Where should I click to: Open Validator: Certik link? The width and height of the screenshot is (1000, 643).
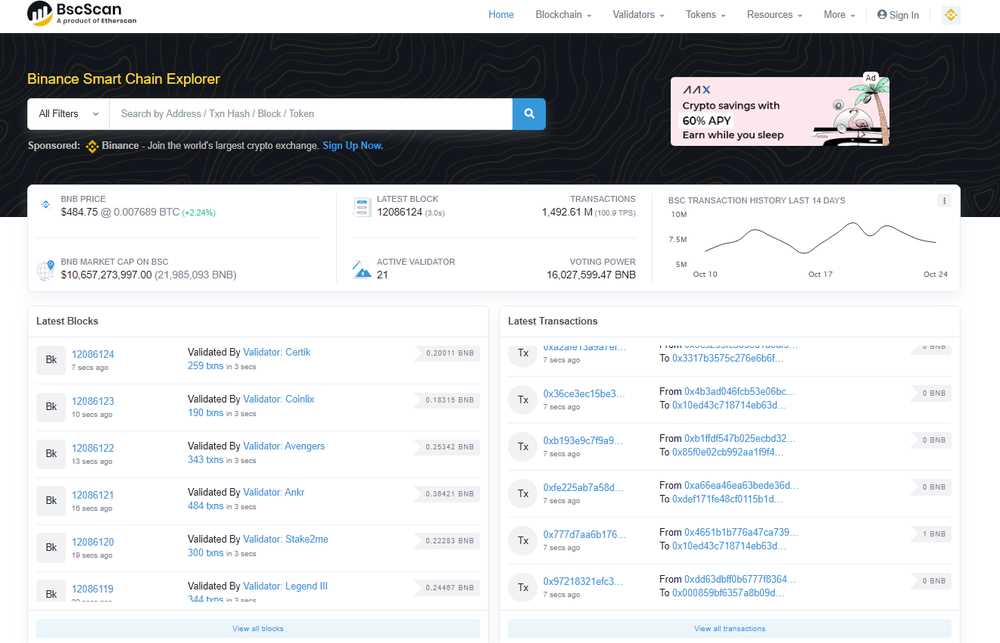coord(277,352)
